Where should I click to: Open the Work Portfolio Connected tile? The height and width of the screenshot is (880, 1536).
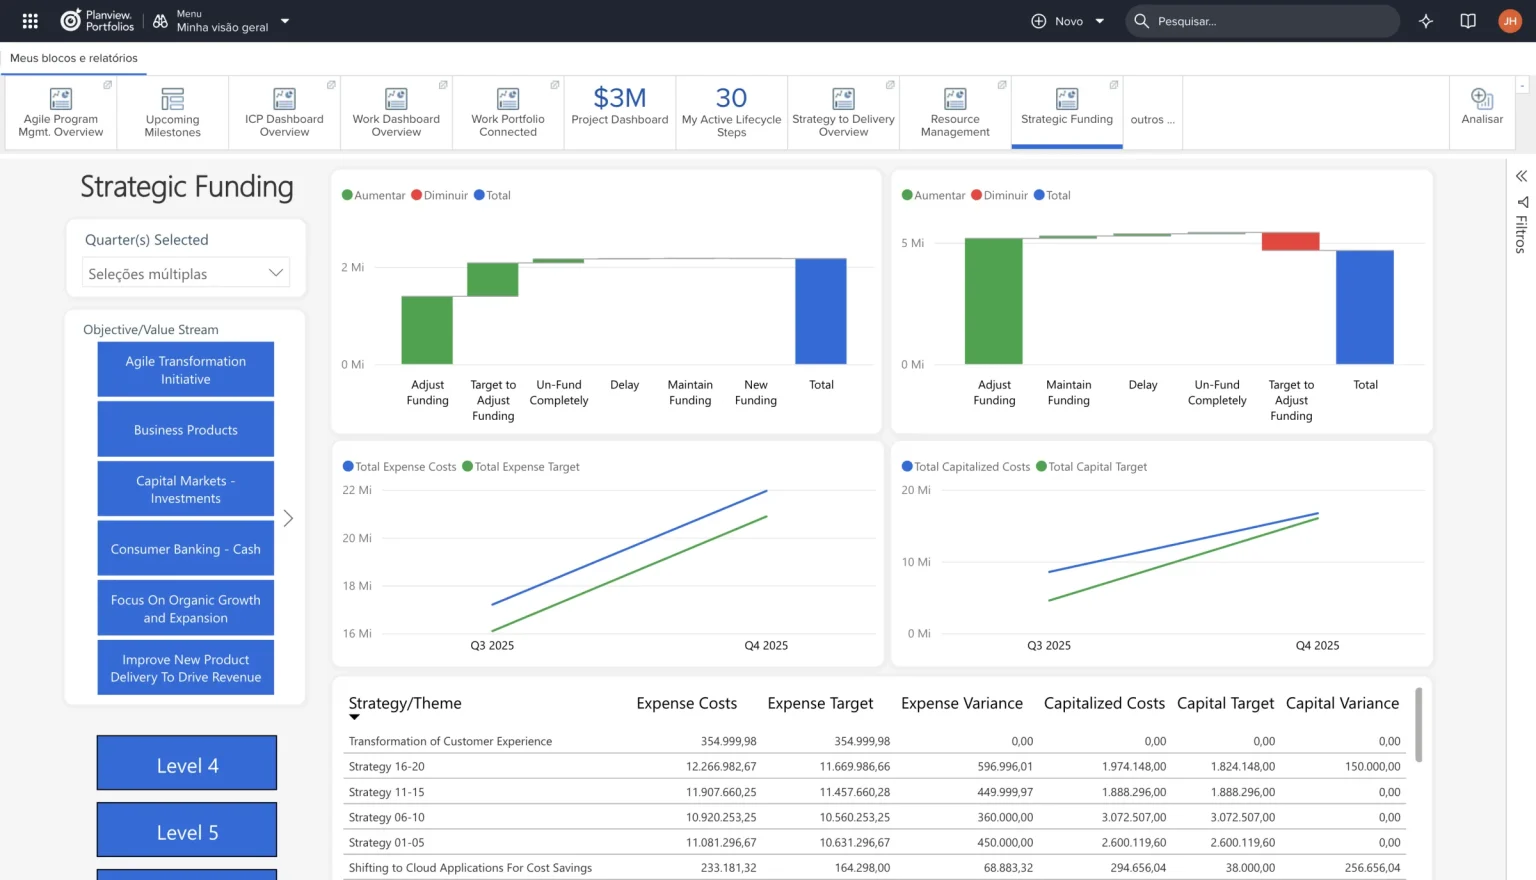click(508, 113)
